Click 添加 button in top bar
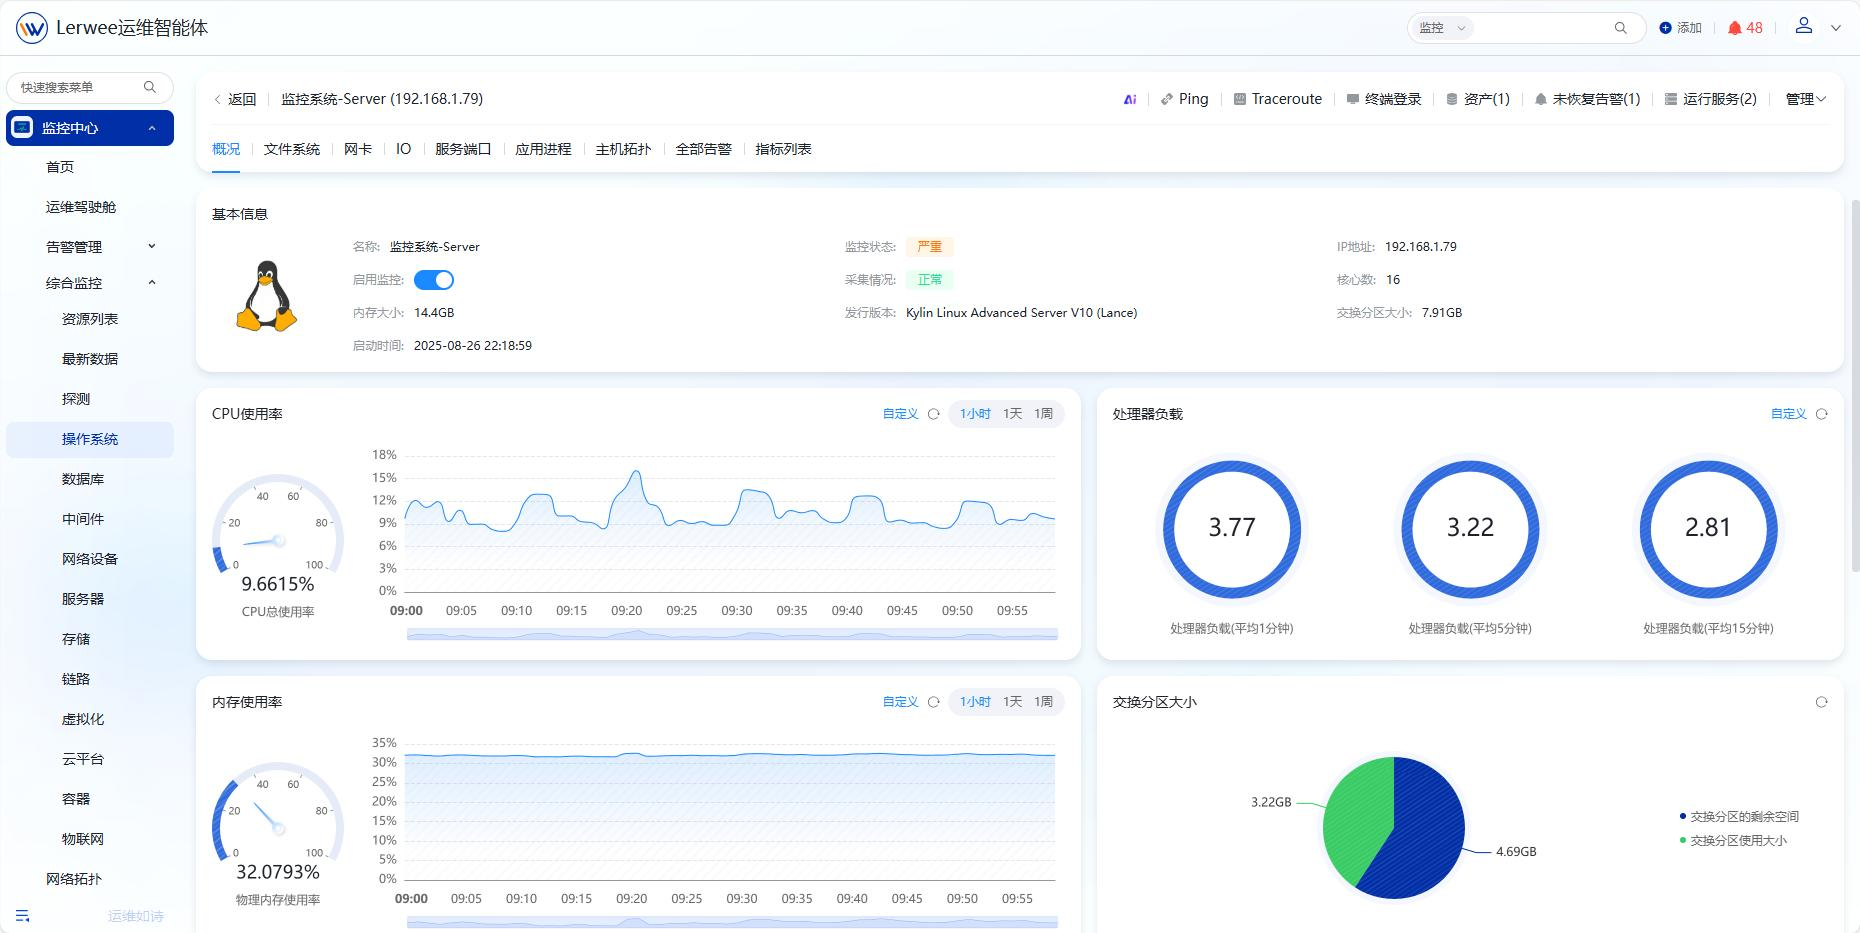 pos(1680,28)
